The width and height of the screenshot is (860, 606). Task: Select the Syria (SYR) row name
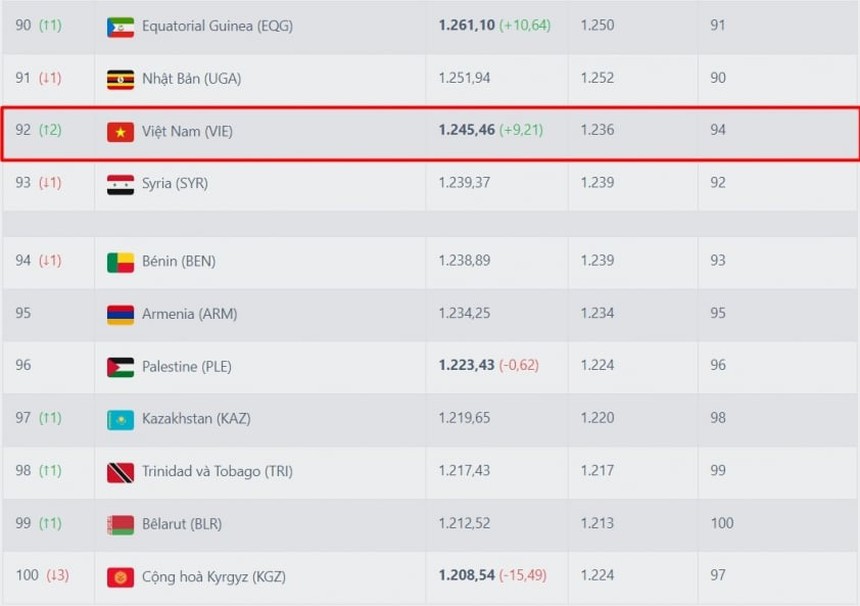[x=175, y=184]
